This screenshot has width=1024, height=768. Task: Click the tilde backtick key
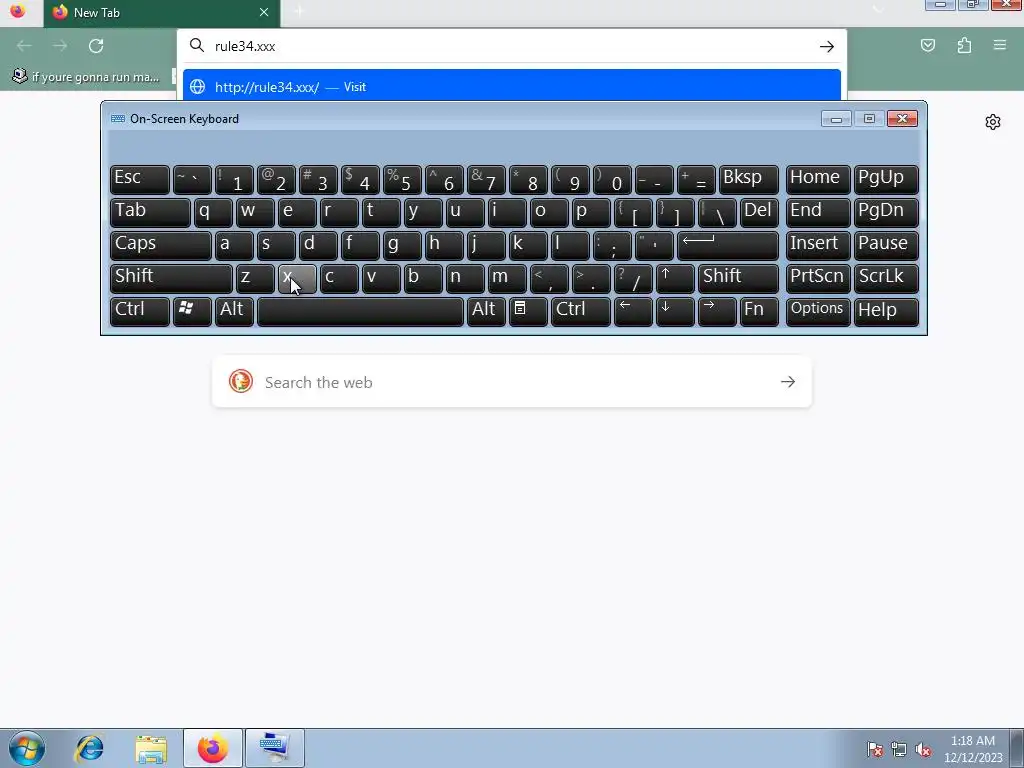[x=192, y=179]
